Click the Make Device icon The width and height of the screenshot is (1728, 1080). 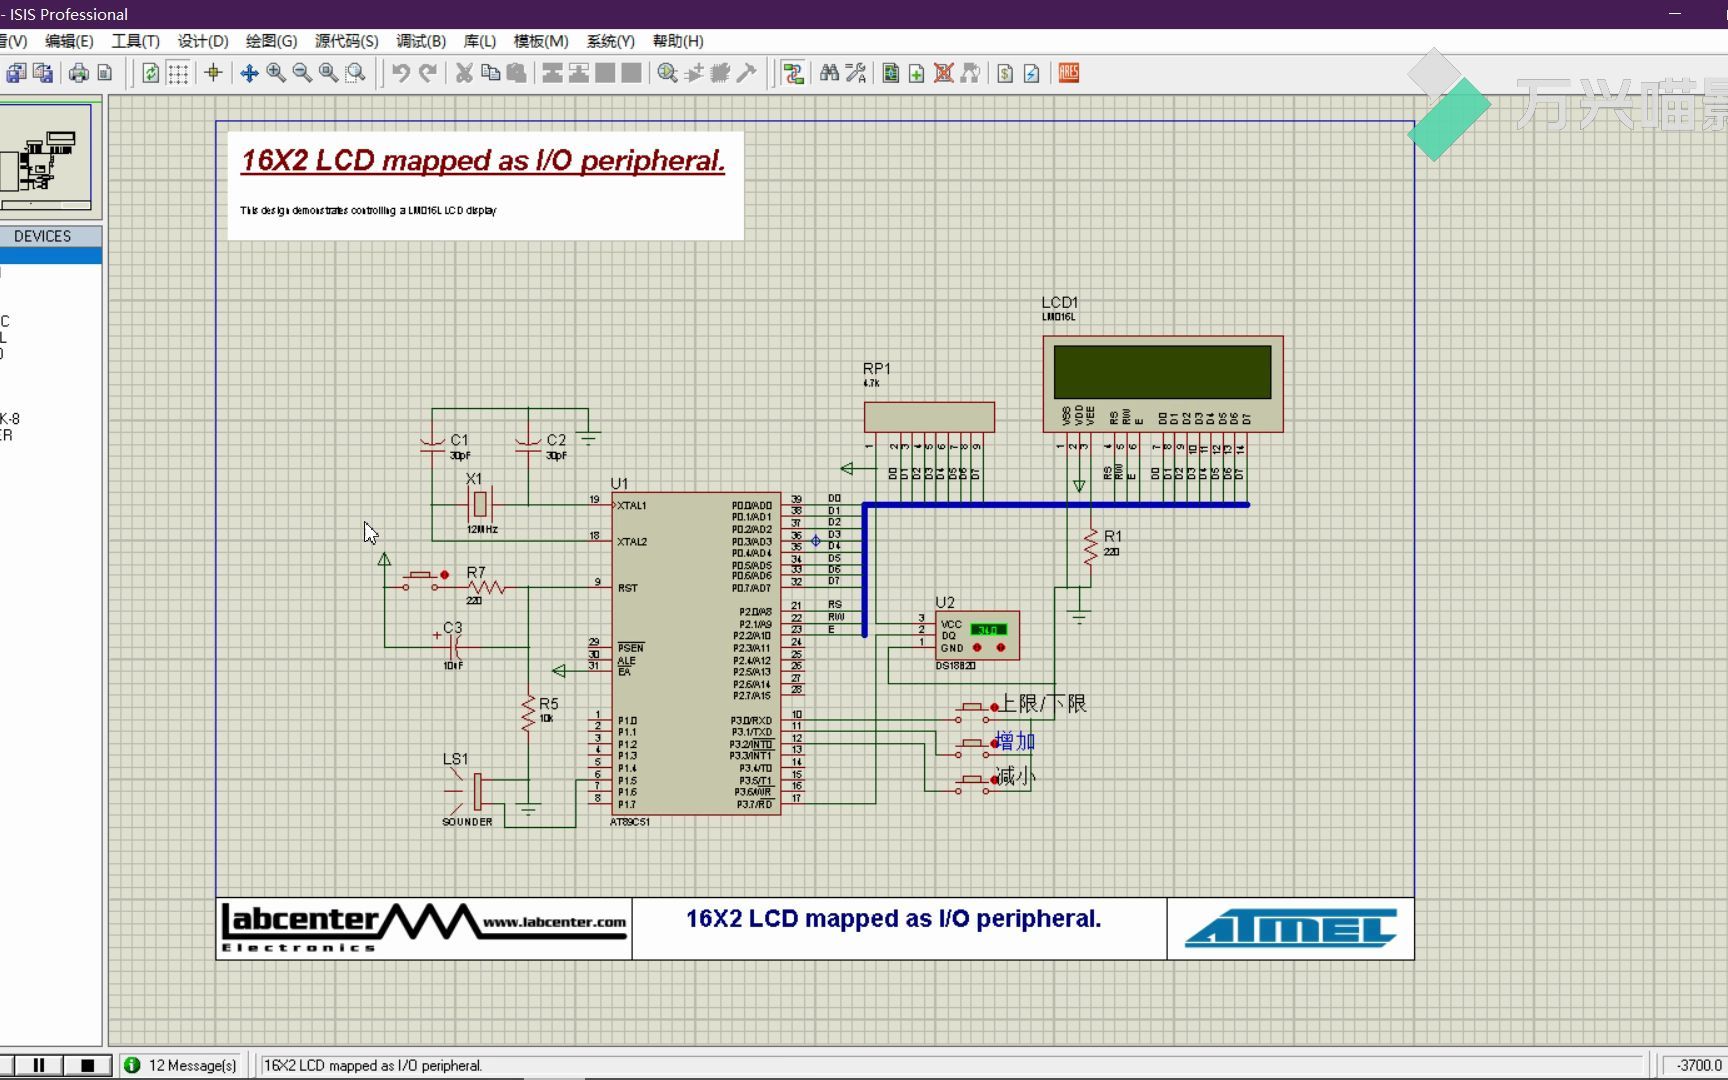point(694,73)
